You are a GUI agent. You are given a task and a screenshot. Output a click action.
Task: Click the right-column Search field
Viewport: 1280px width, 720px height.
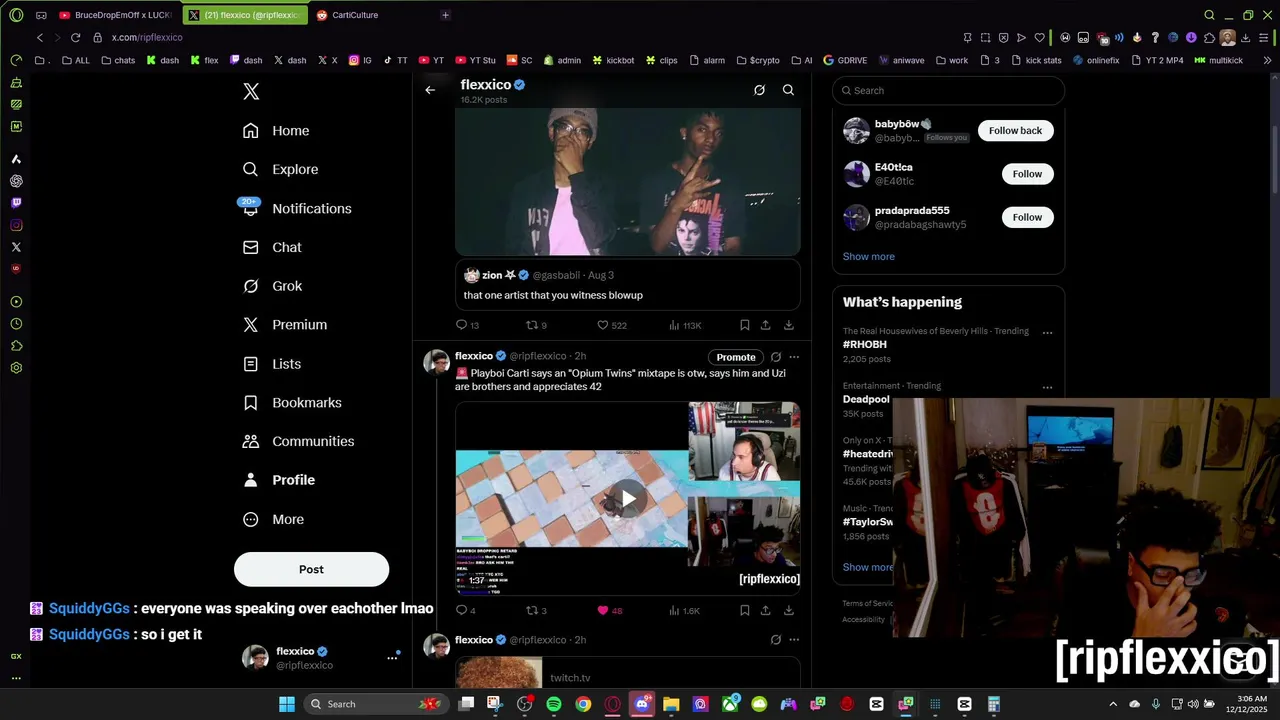(x=948, y=90)
